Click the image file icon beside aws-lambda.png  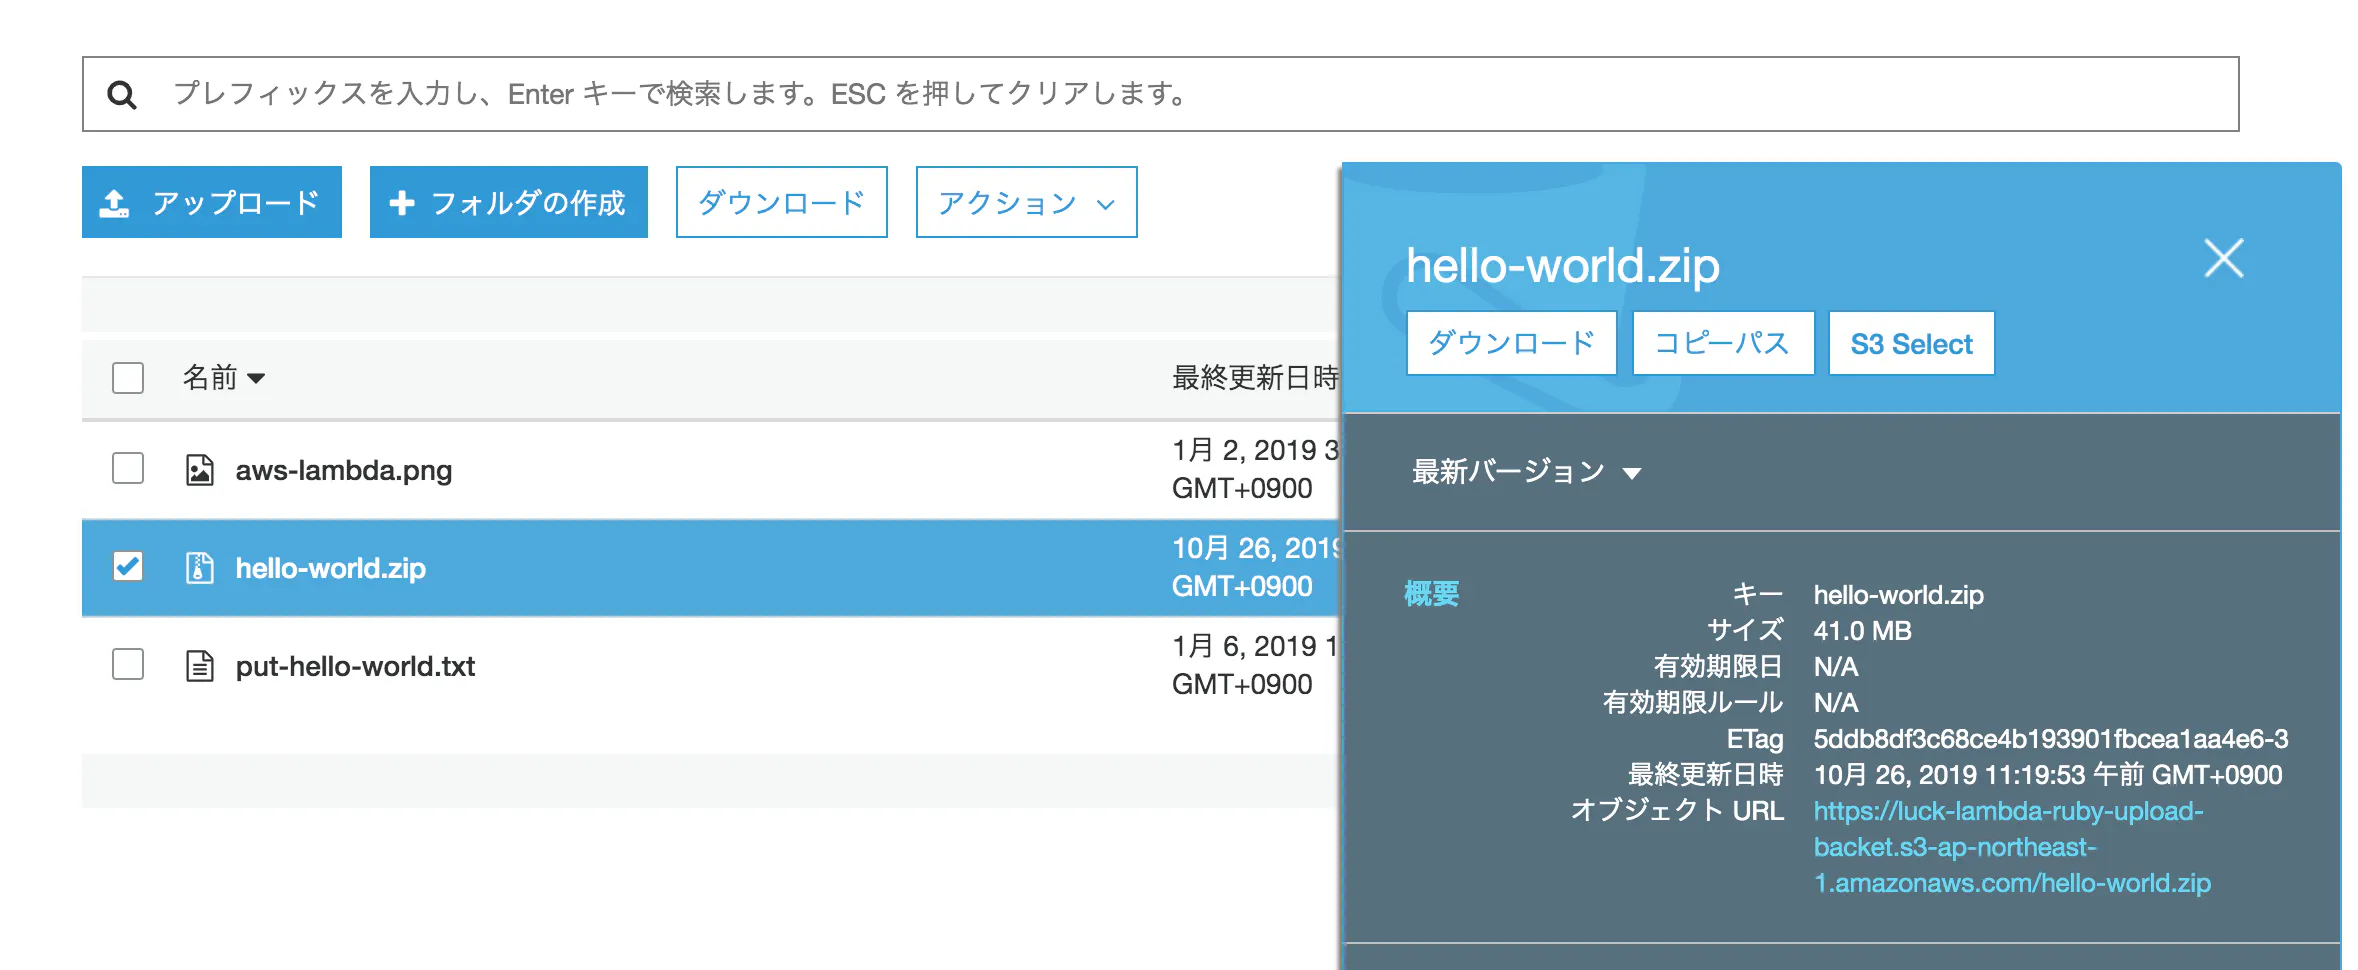[x=201, y=470]
